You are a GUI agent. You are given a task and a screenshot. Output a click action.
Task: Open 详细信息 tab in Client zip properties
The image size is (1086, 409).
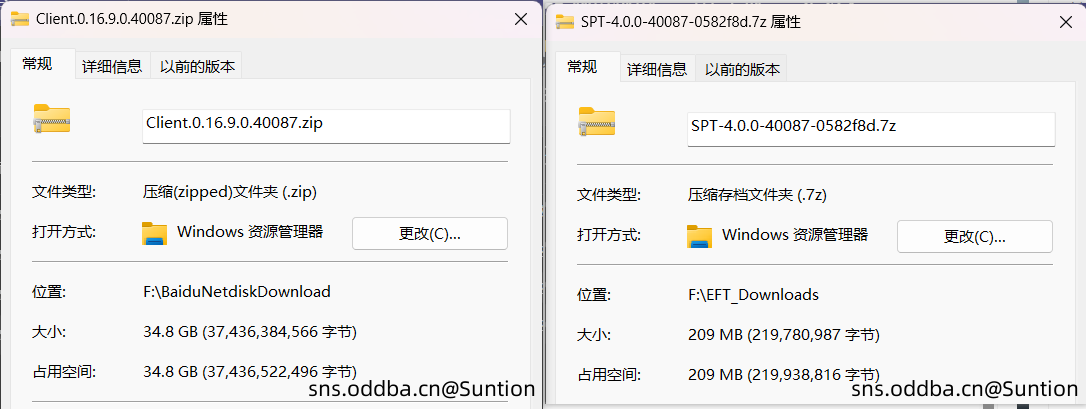click(x=112, y=67)
